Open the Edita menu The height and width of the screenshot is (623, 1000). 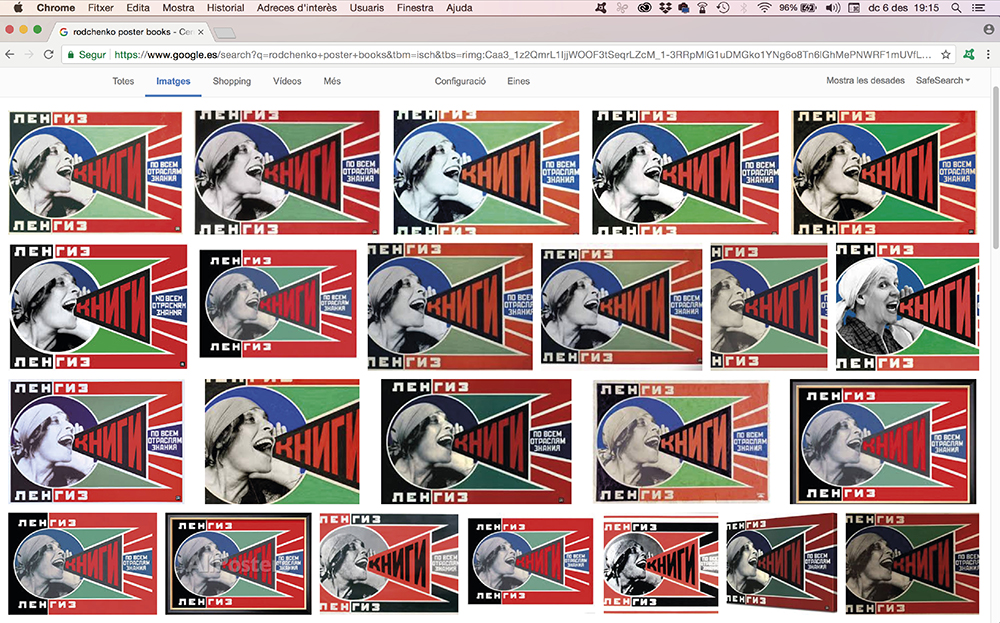coord(138,8)
